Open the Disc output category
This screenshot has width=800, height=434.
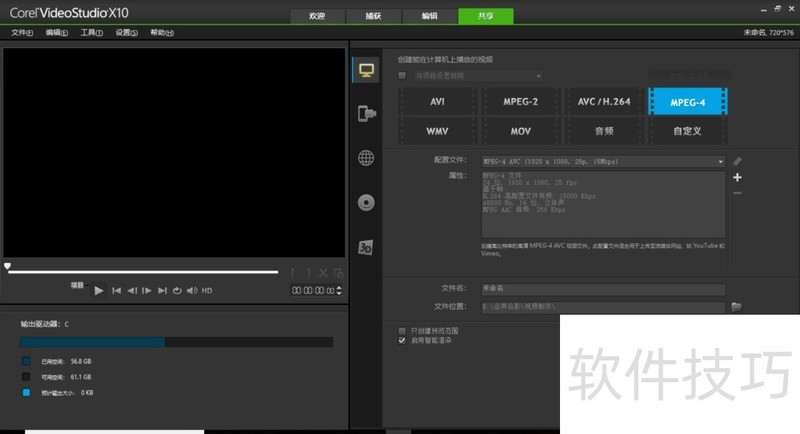coord(366,202)
